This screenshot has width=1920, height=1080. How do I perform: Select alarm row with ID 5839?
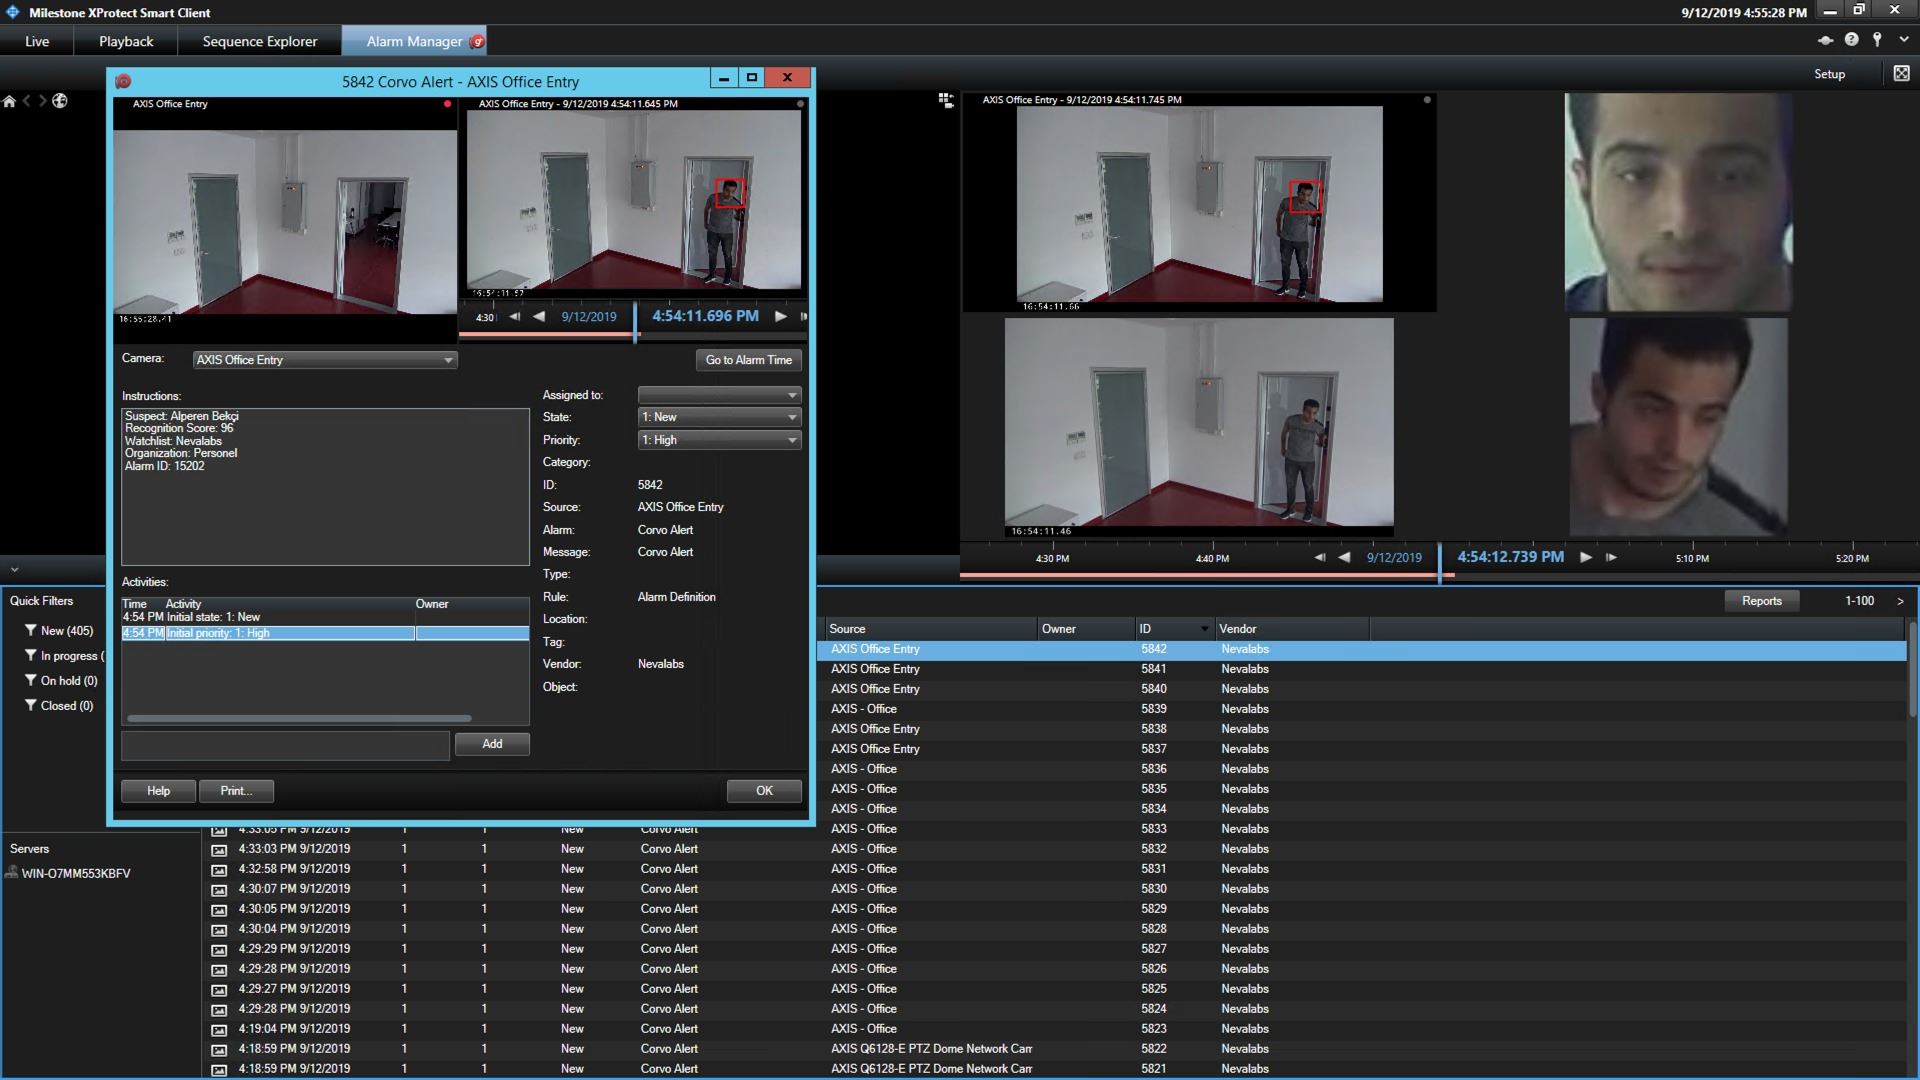click(x=1361, y=709)
